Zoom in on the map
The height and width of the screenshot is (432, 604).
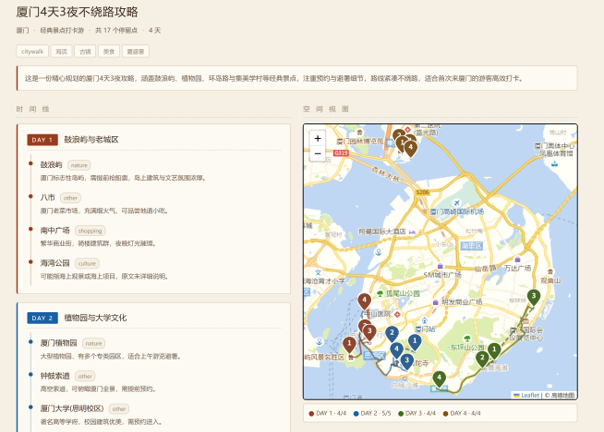[x=317, y=138]
